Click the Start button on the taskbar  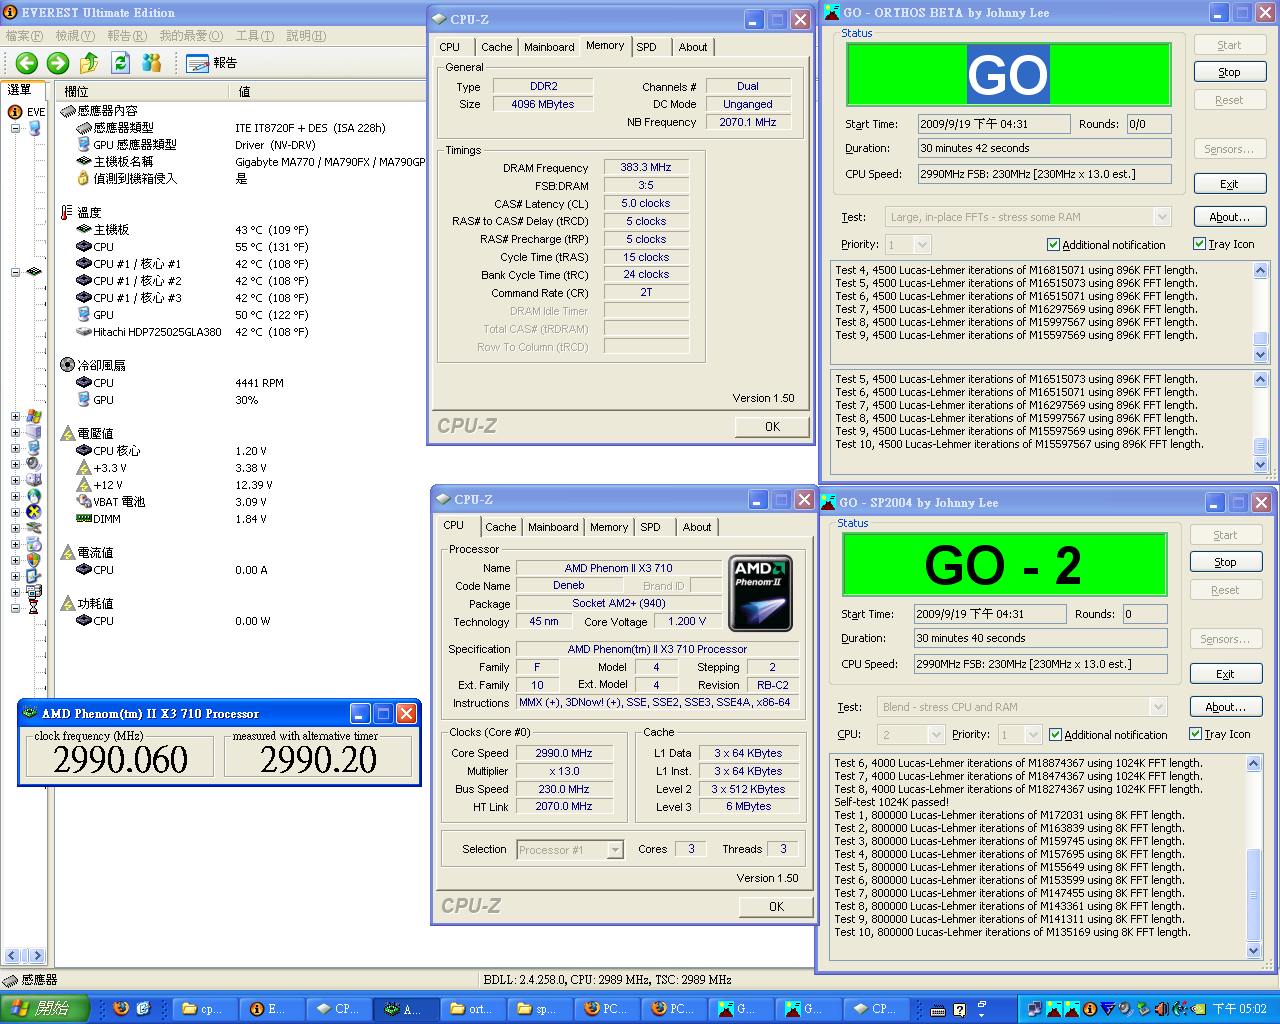point(46,1009)
